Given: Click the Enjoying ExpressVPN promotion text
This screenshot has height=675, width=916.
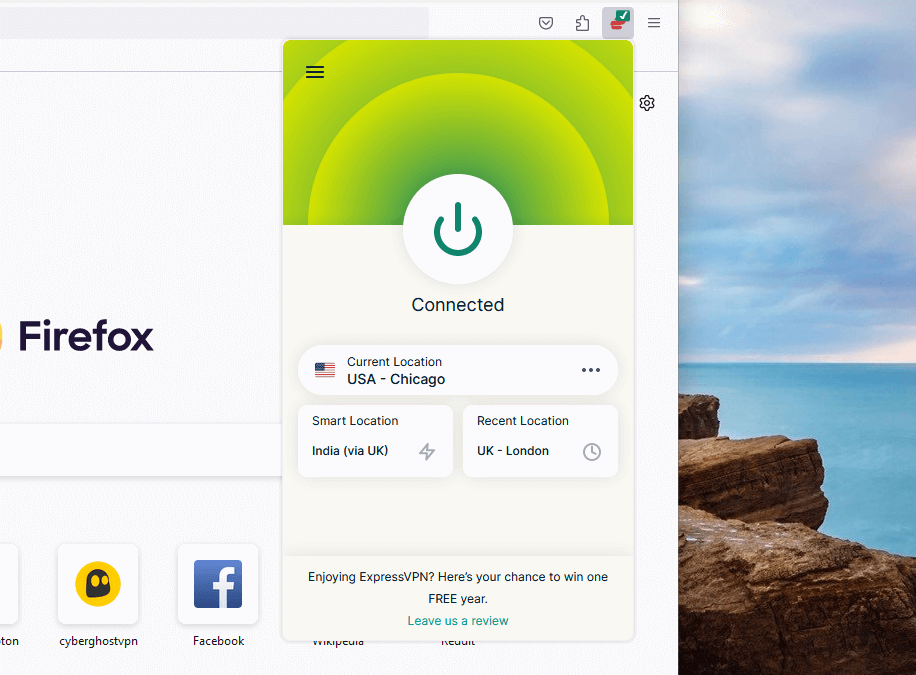Looking at the screenshot, I should (458, 587).
